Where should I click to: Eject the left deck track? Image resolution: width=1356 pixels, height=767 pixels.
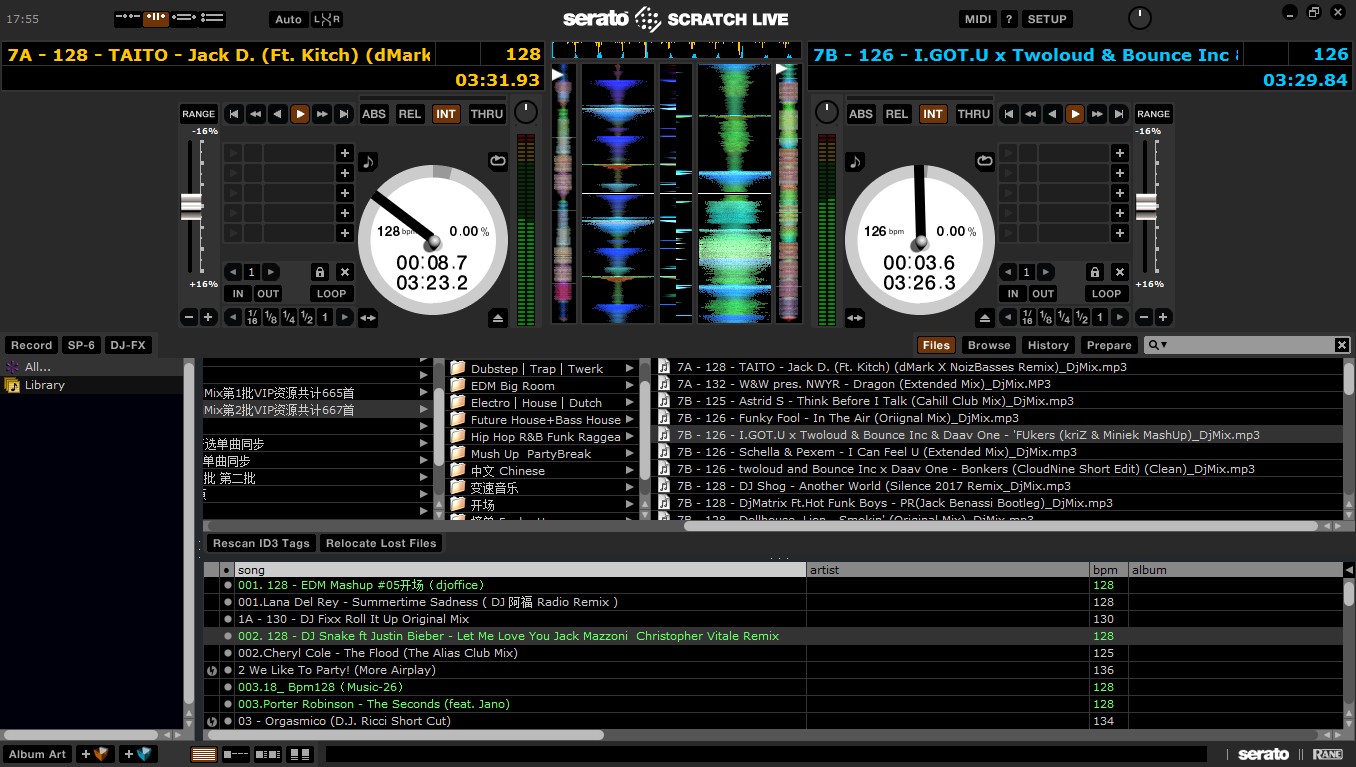tap(498, 318)
